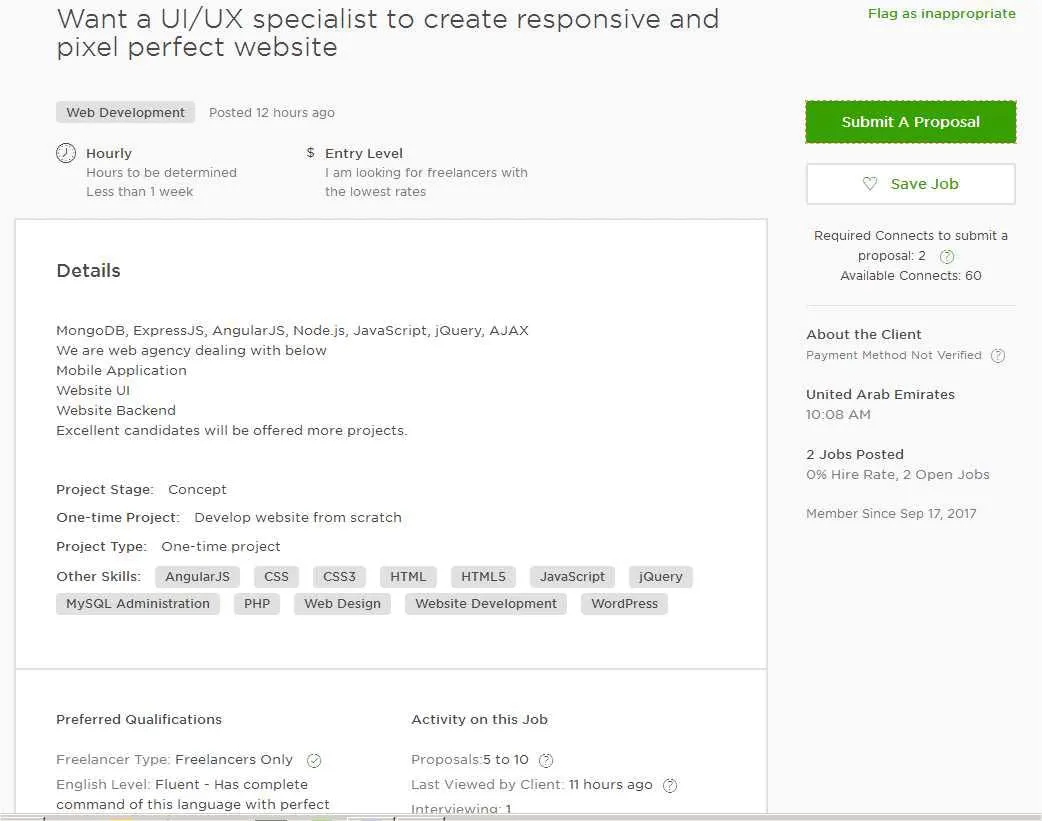Image resolution: width=1042 pixels, height=821 pixels.
Task: Click the MySQL Administration skill tag
Action: click(138, 604)
